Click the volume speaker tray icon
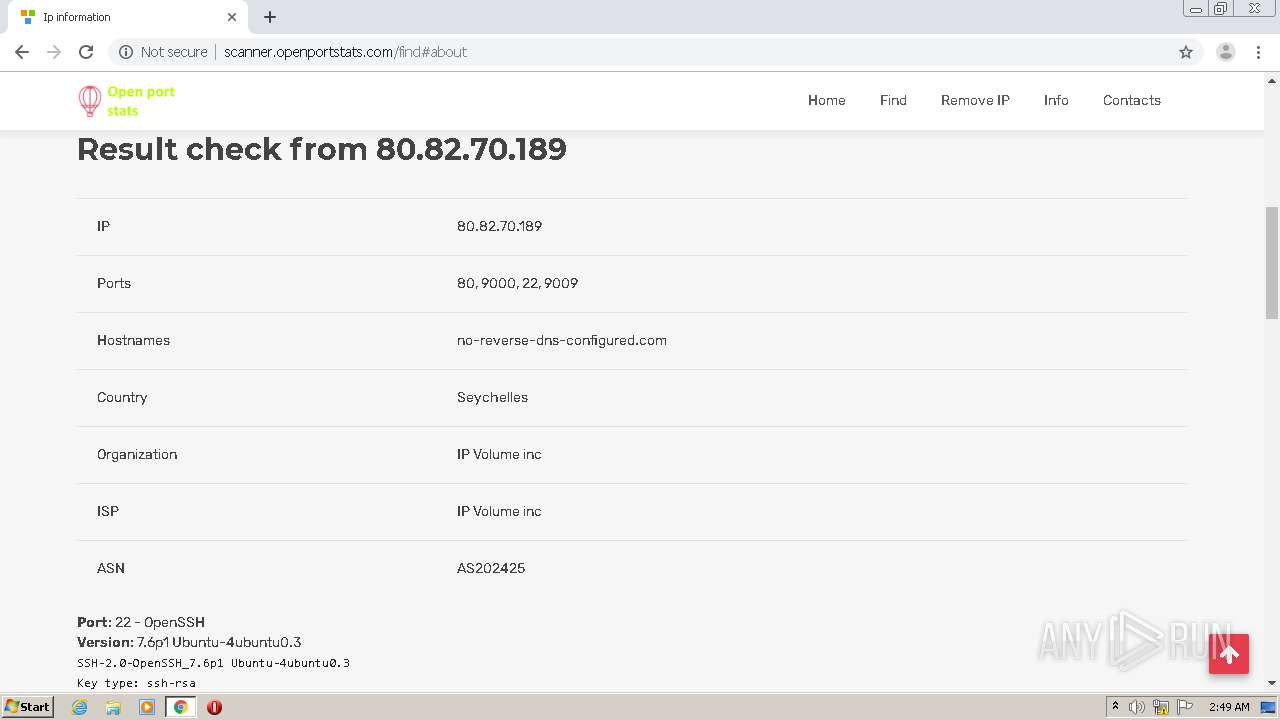The height and width of the screenshot is (720, 1280). pos(1137,707)
